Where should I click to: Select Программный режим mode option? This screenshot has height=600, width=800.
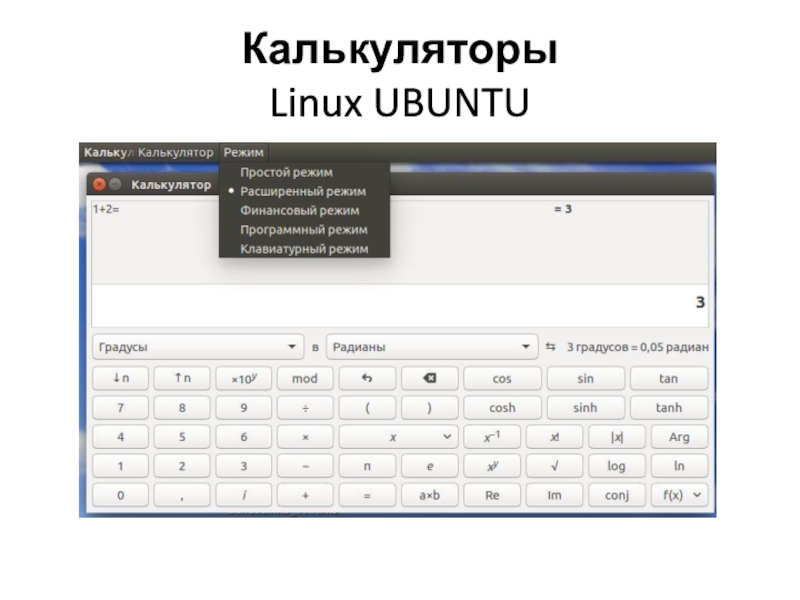(x=304, y=230)
